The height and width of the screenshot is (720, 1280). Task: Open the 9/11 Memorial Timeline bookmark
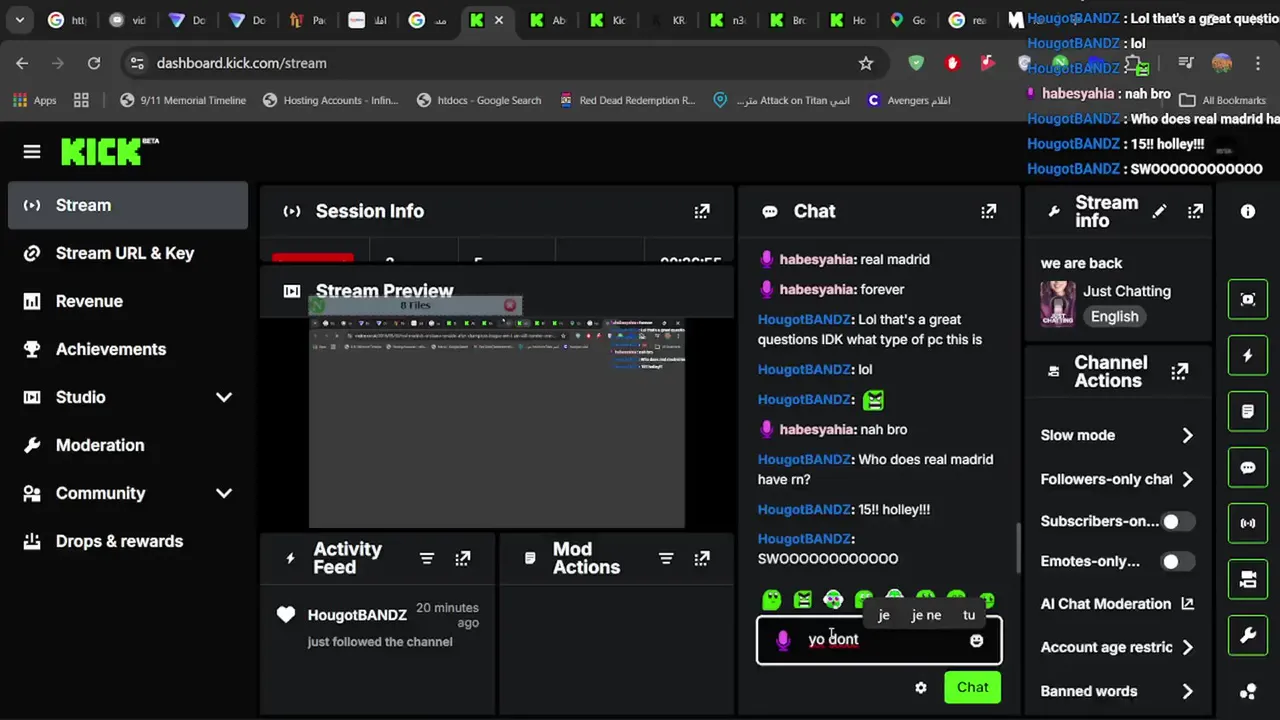tap(183, 100)
